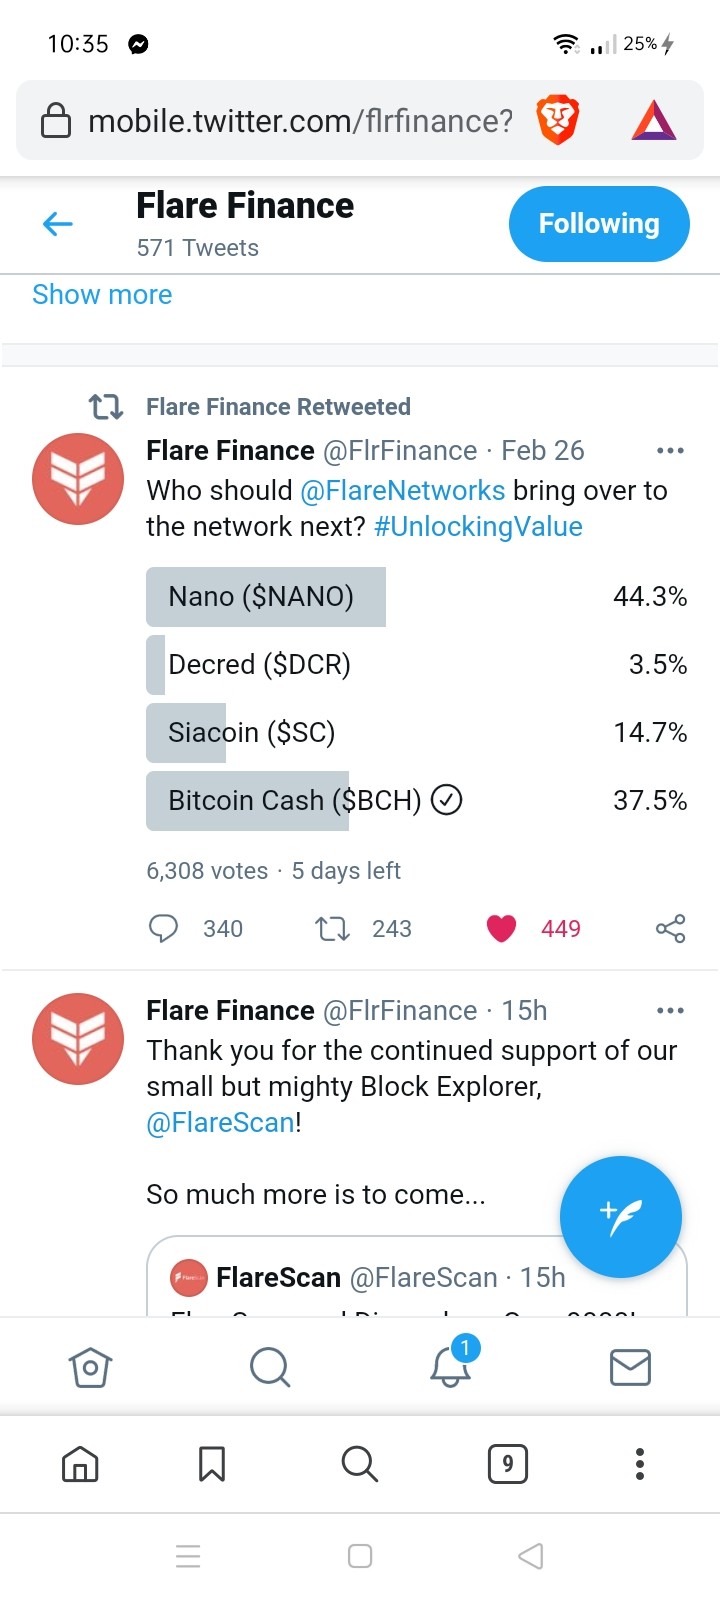Screen dimensions: 720x1600
Task: Tap the back arrow beside Flare Finance
Action: [x=58, y=224]
